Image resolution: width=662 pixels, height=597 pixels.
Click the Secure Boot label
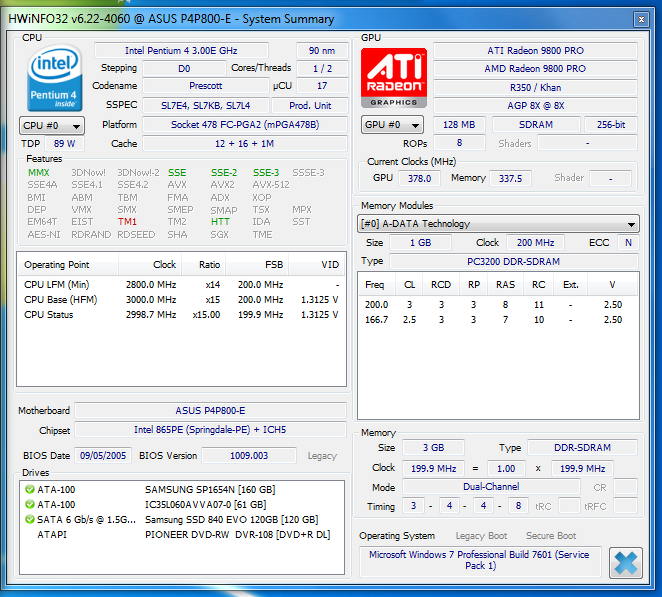(x=551, y=536)
